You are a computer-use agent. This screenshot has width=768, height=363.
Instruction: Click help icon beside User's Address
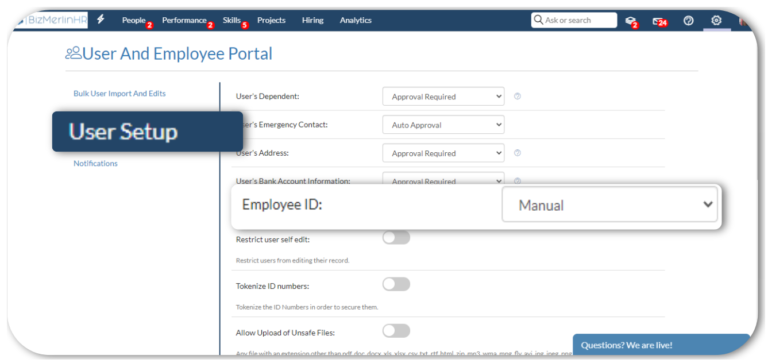(517, 153)
